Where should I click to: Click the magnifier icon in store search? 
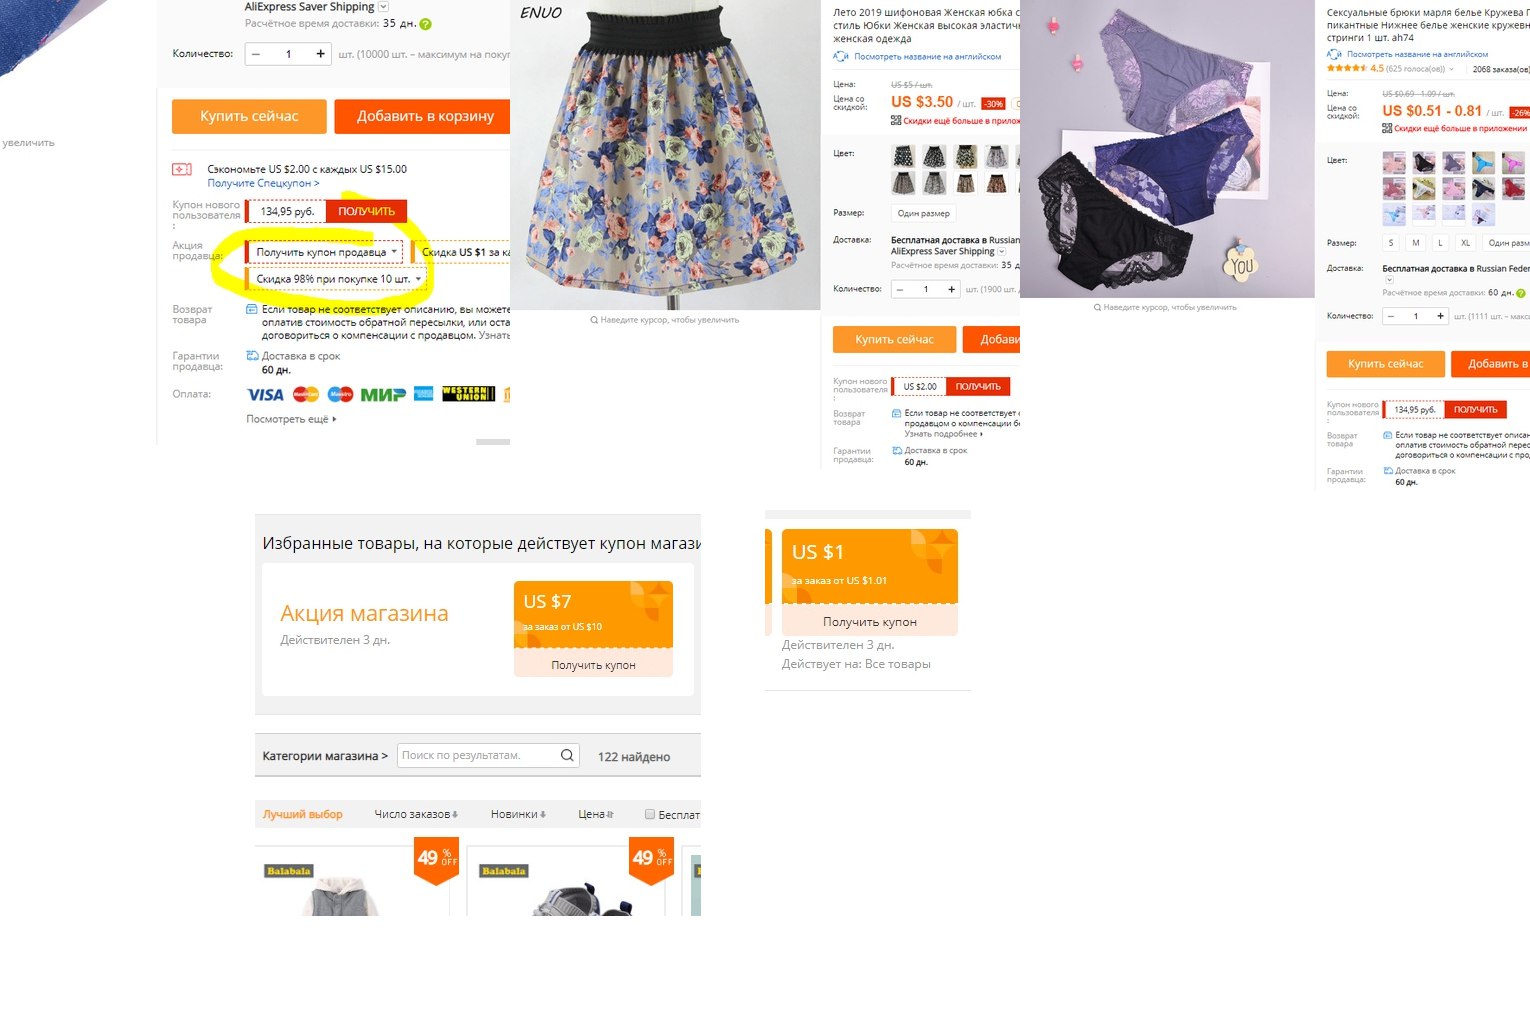point(567,755)
